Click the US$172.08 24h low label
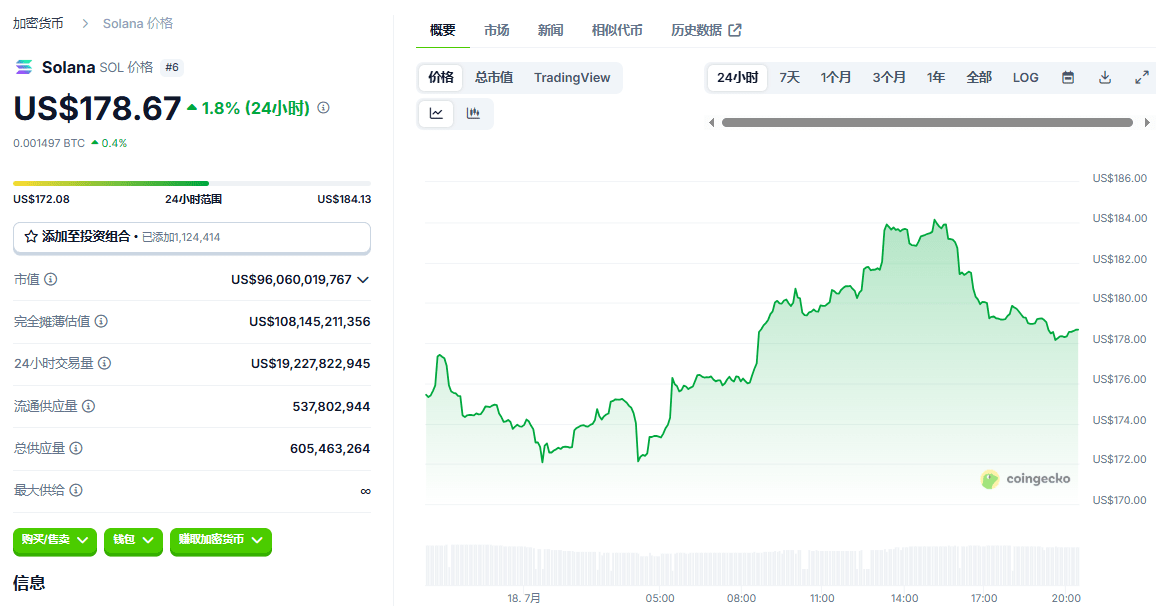This screenshot has width=1161, height=606. pyautogui.click(x=41, y=199)
